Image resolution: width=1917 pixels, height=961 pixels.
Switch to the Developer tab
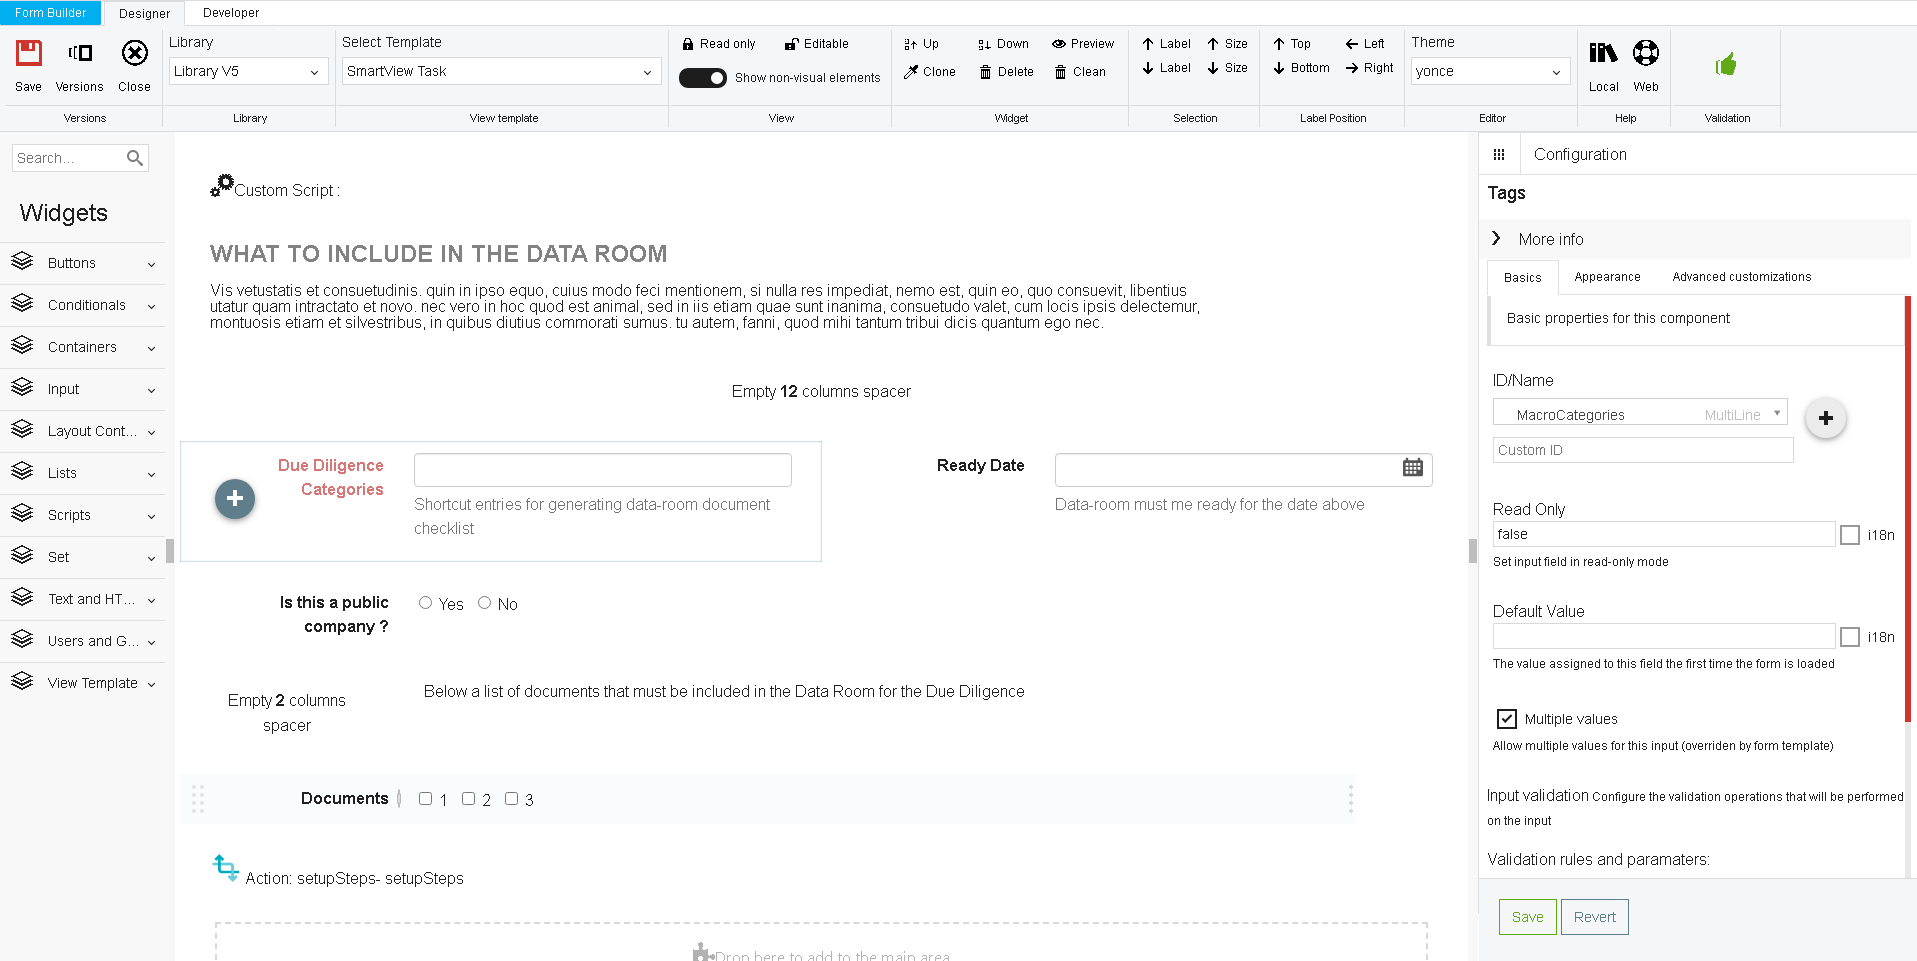pyautogui.click(x=231, y=13)
